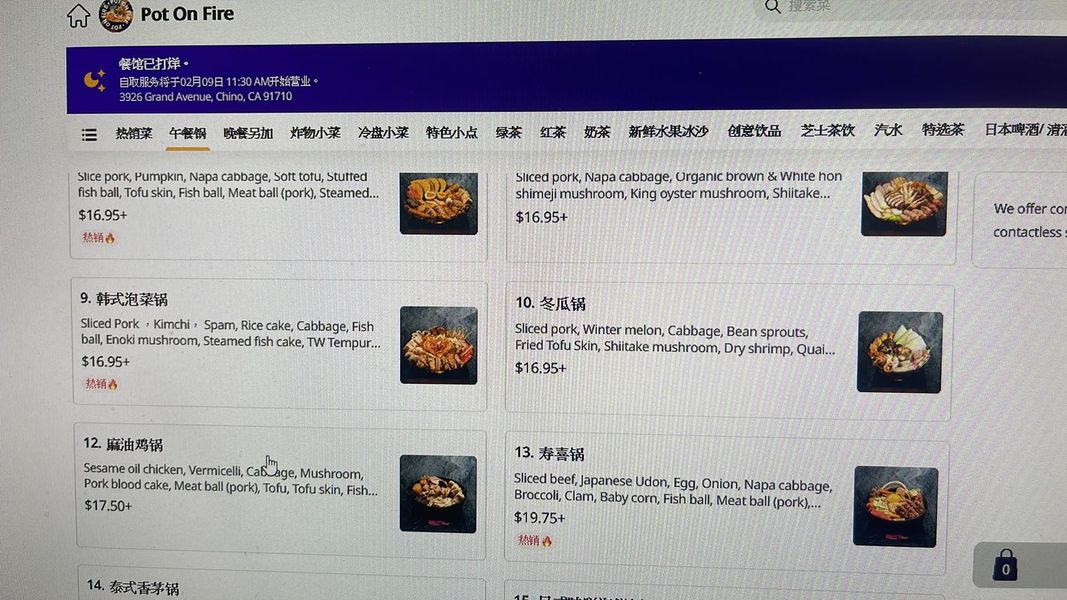
Task: Click the search magnifier icon
Action: pos(772,7)
